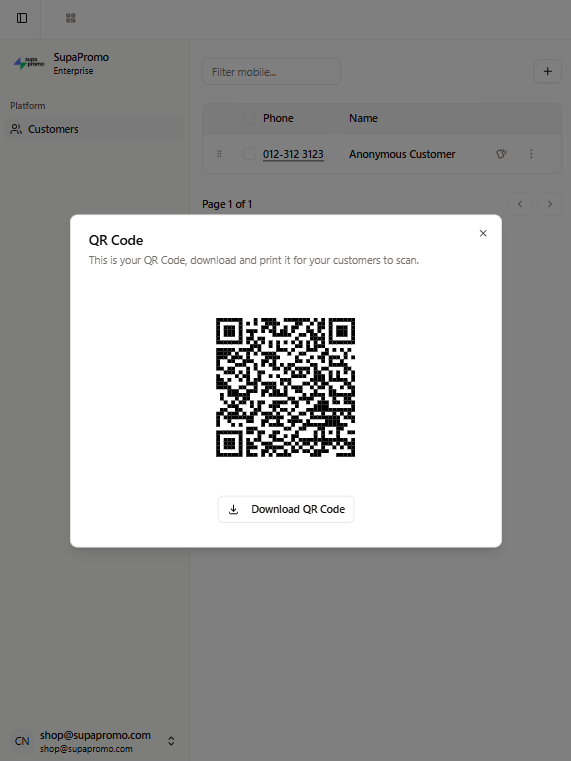Click the QR code image

tap(285, 387)
